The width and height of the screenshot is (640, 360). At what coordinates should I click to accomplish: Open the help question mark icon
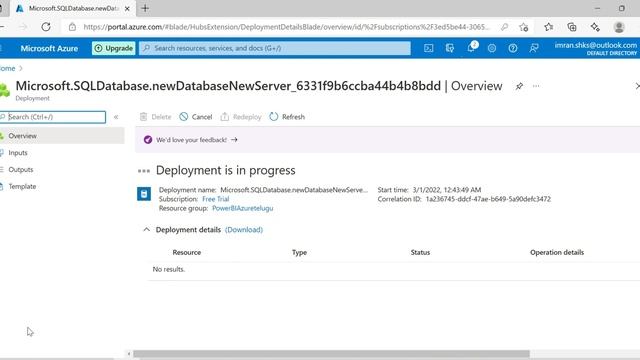pyautogui.click(x=513, y=48)
